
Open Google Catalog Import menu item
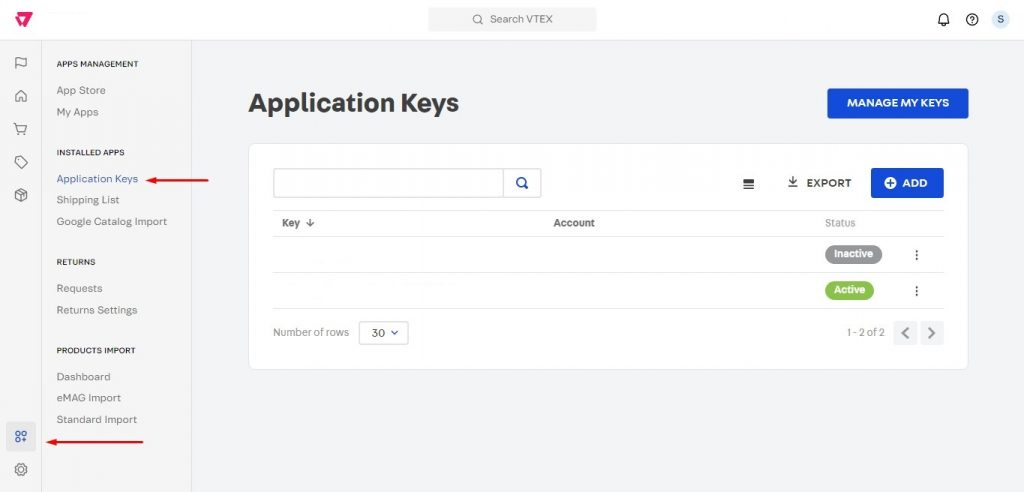(x=112, y=221)
